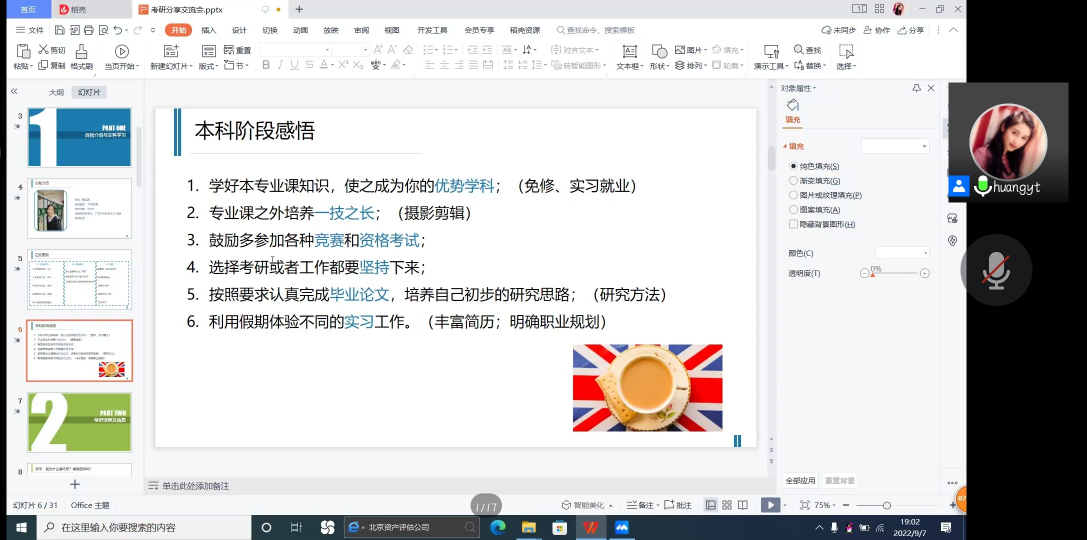Check Hide background graphics (隐藏背景图形)

pyautogui.click(x=794, y=224)
